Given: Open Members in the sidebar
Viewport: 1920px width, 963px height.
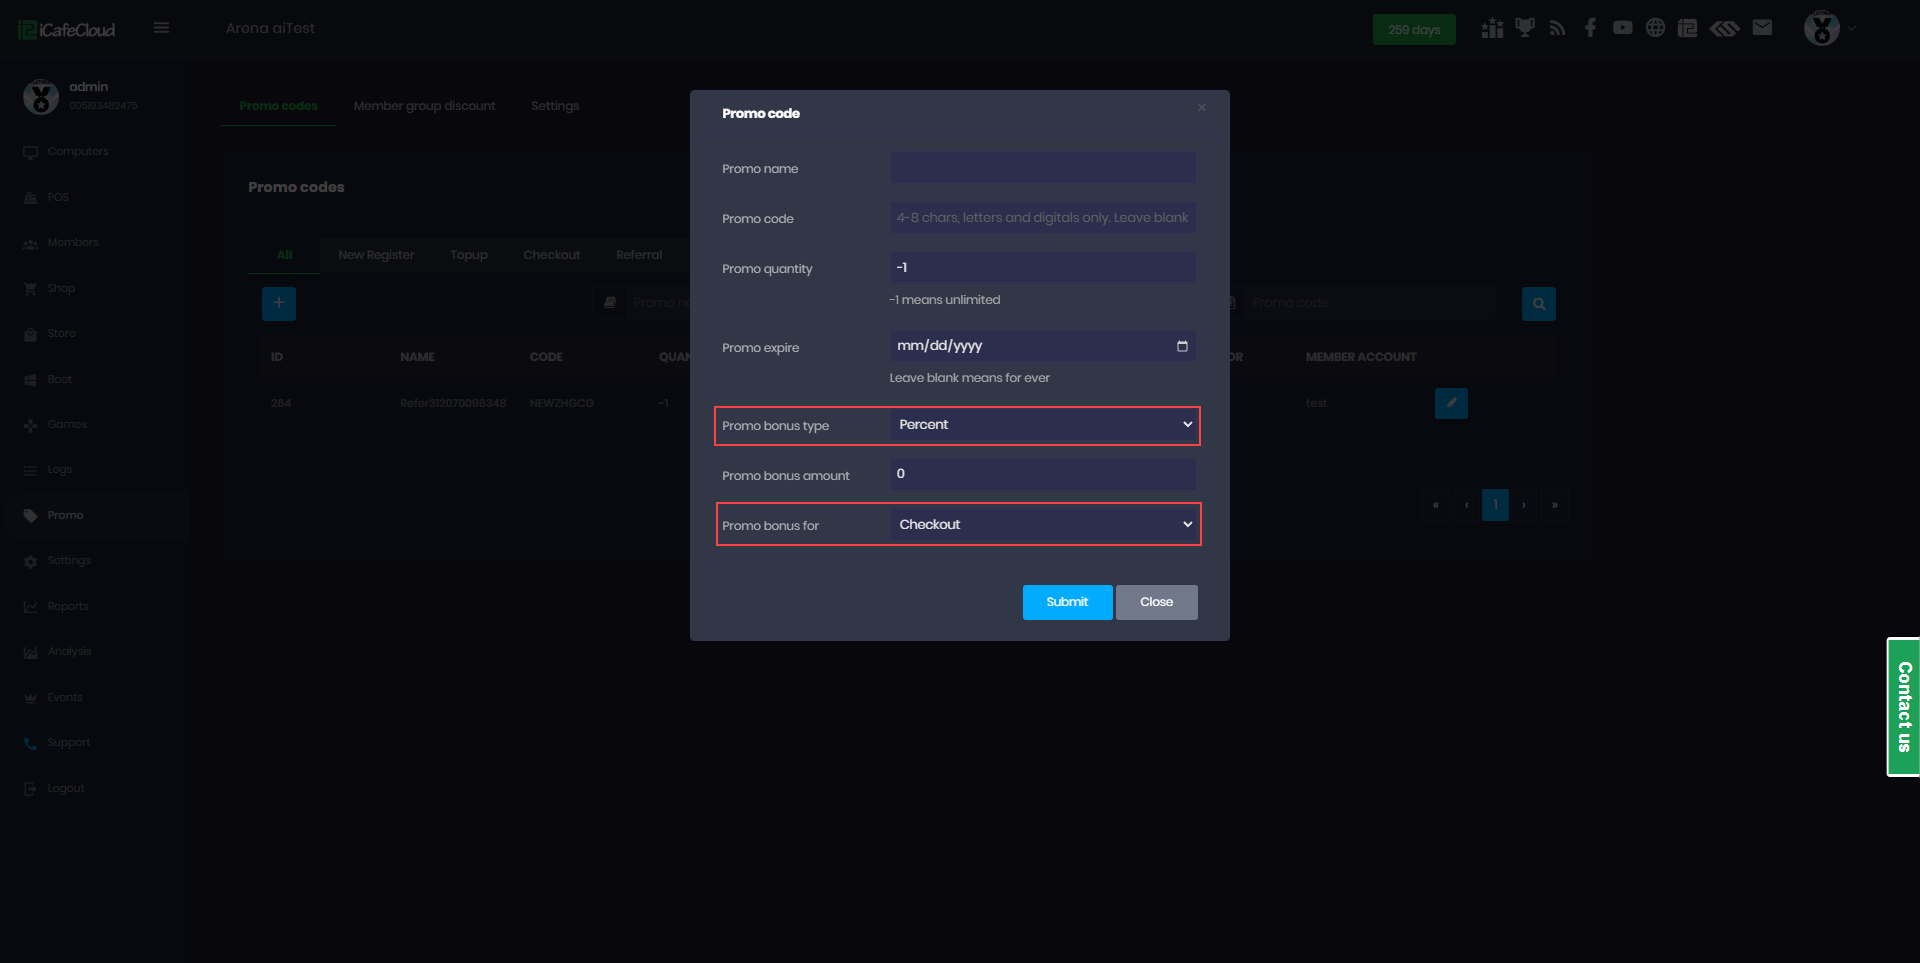Looking at the screenshot, I should coord(73,243).
